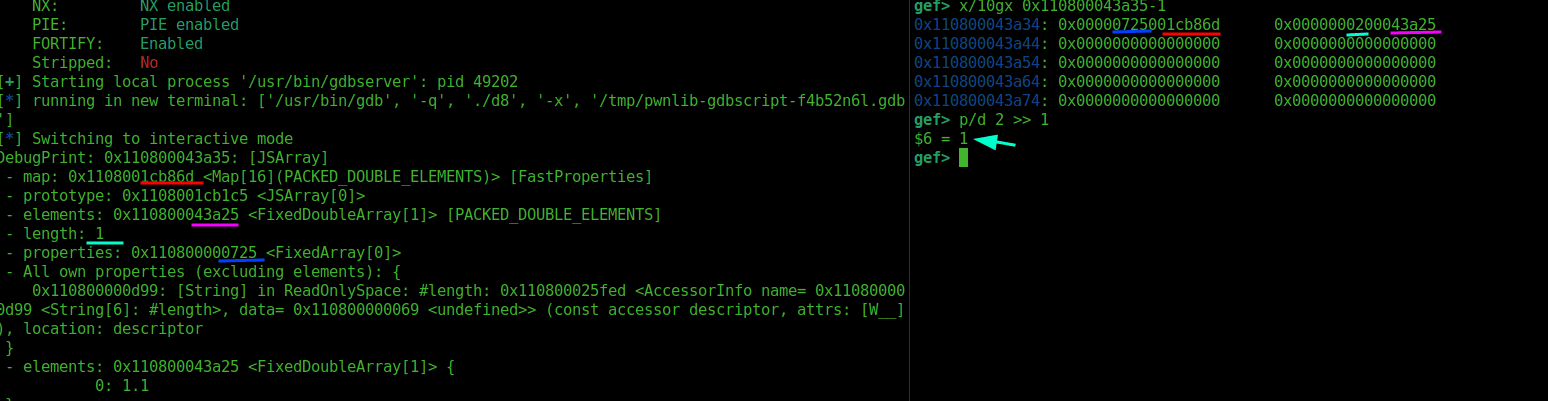Click the red 'No' Stripped value
1548x401 pixels.
149,63
